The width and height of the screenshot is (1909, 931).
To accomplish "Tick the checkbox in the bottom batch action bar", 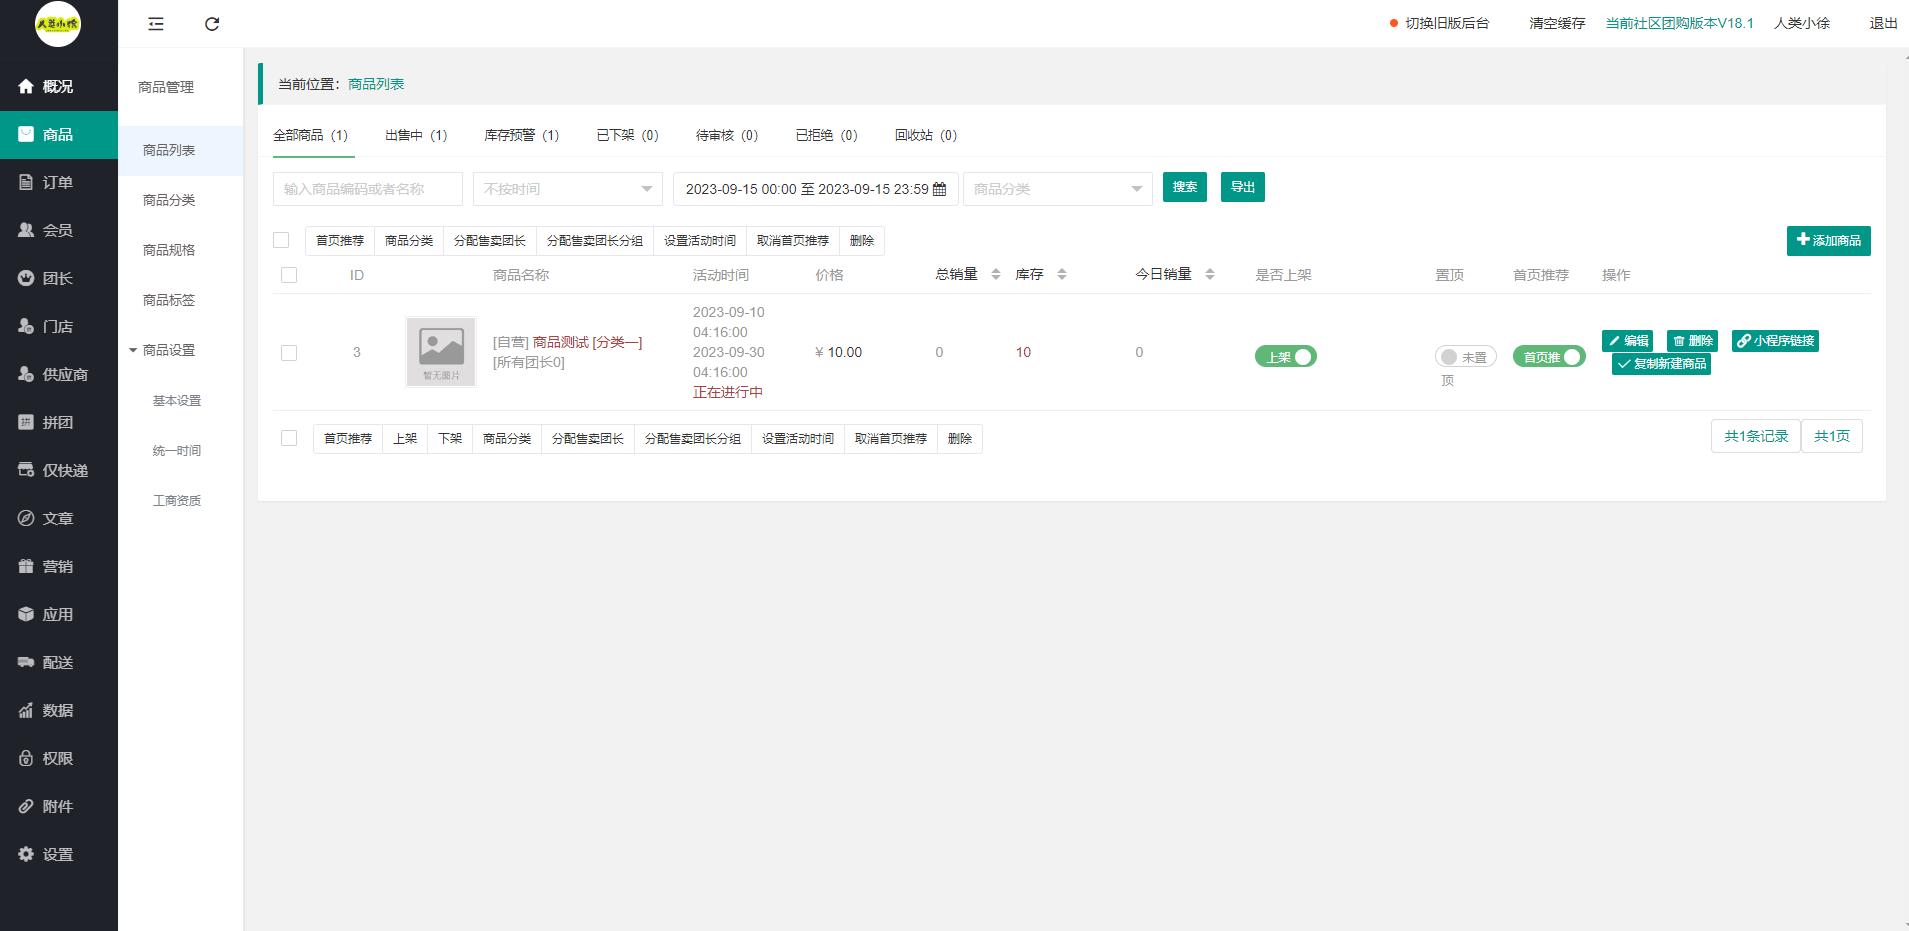I will [x=289, y=438].
